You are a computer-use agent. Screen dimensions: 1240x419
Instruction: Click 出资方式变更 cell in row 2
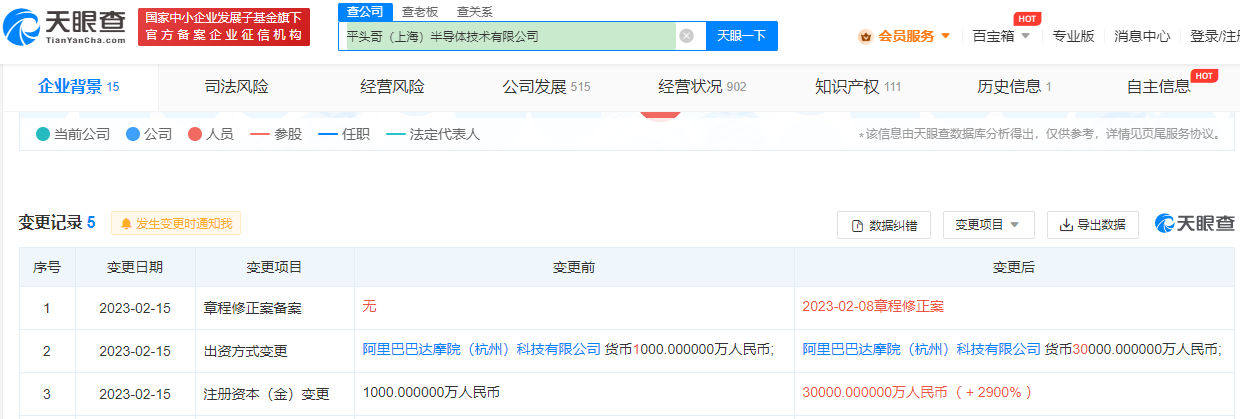(274, 351)
